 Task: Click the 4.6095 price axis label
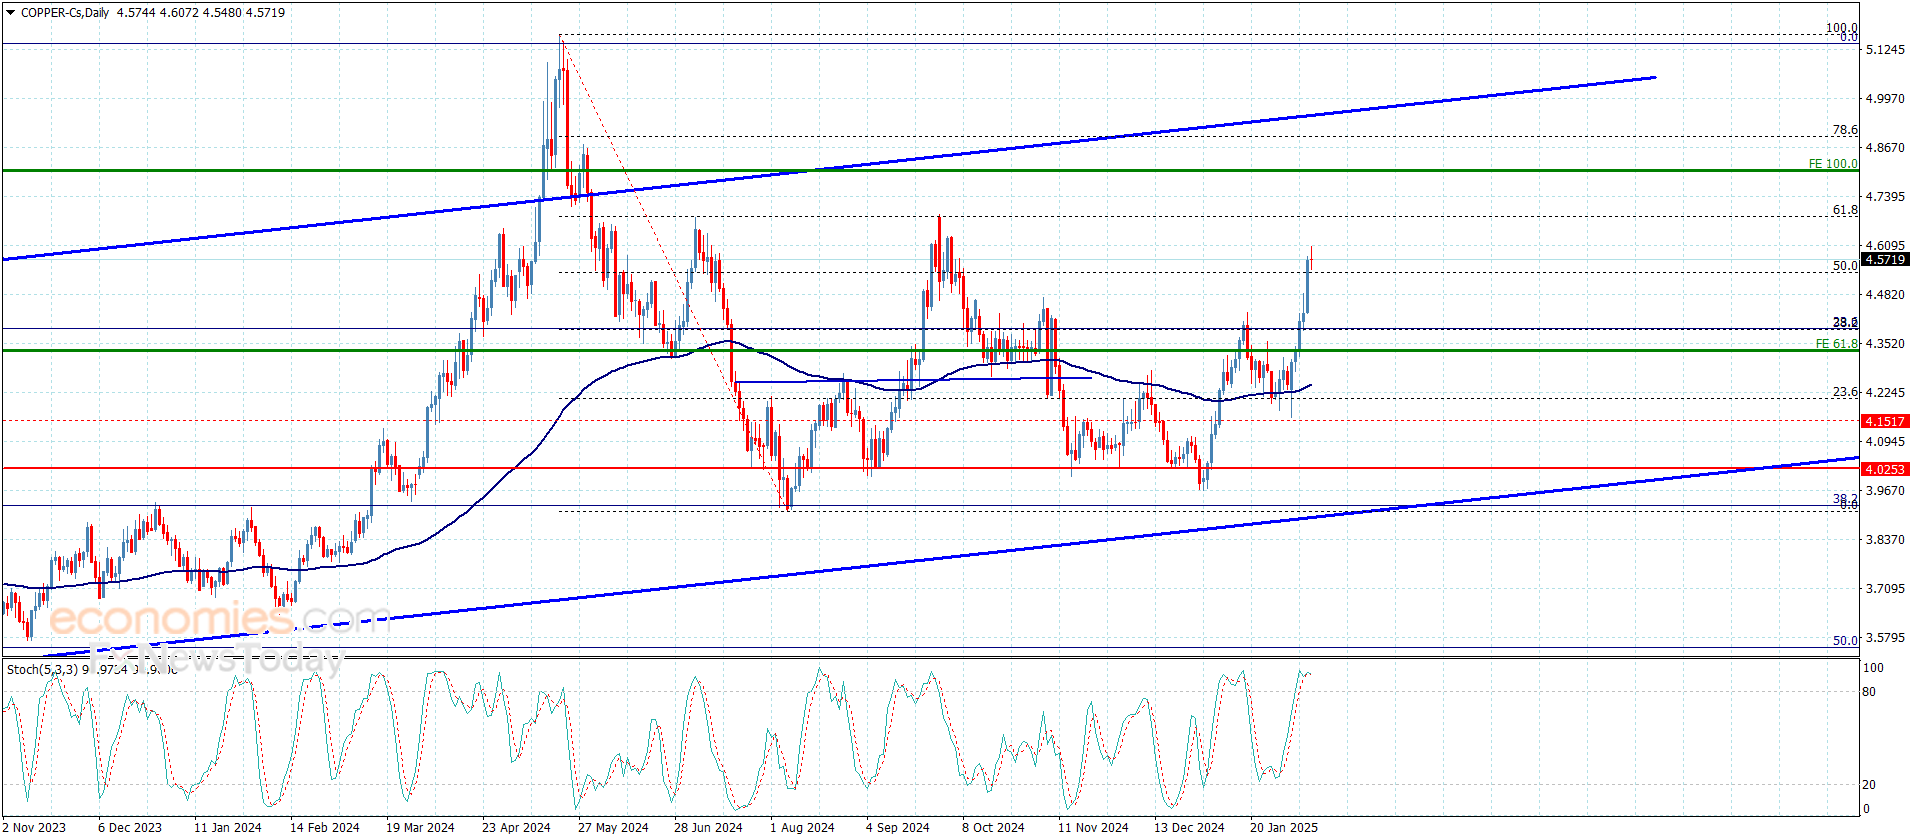point(1885,246)
